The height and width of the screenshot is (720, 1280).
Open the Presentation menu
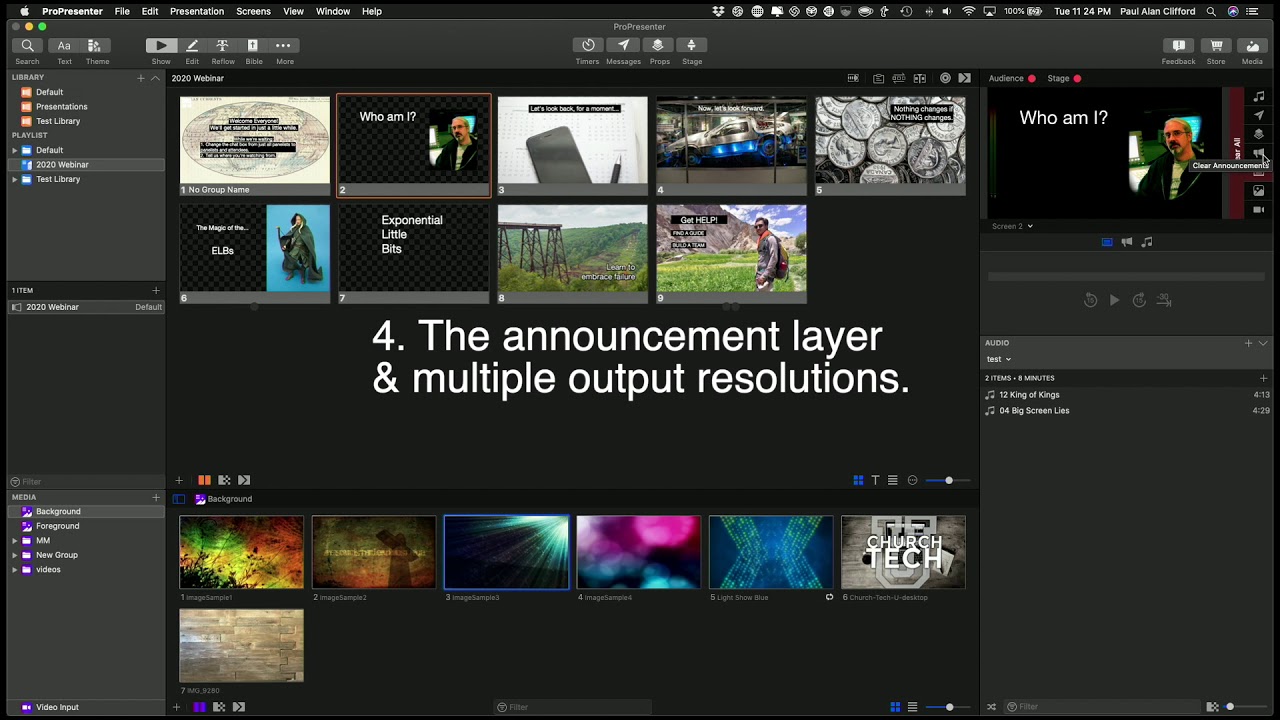coord(196,11)
